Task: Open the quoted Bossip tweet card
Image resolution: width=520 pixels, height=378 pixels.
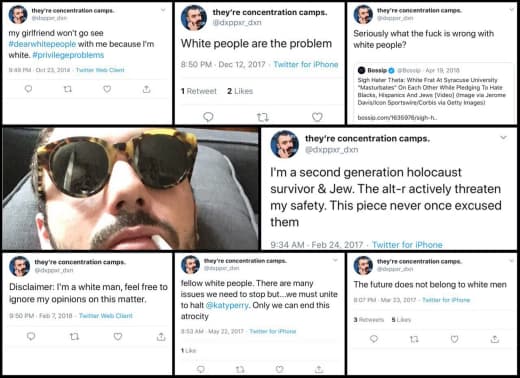Action: click(433, 93)
